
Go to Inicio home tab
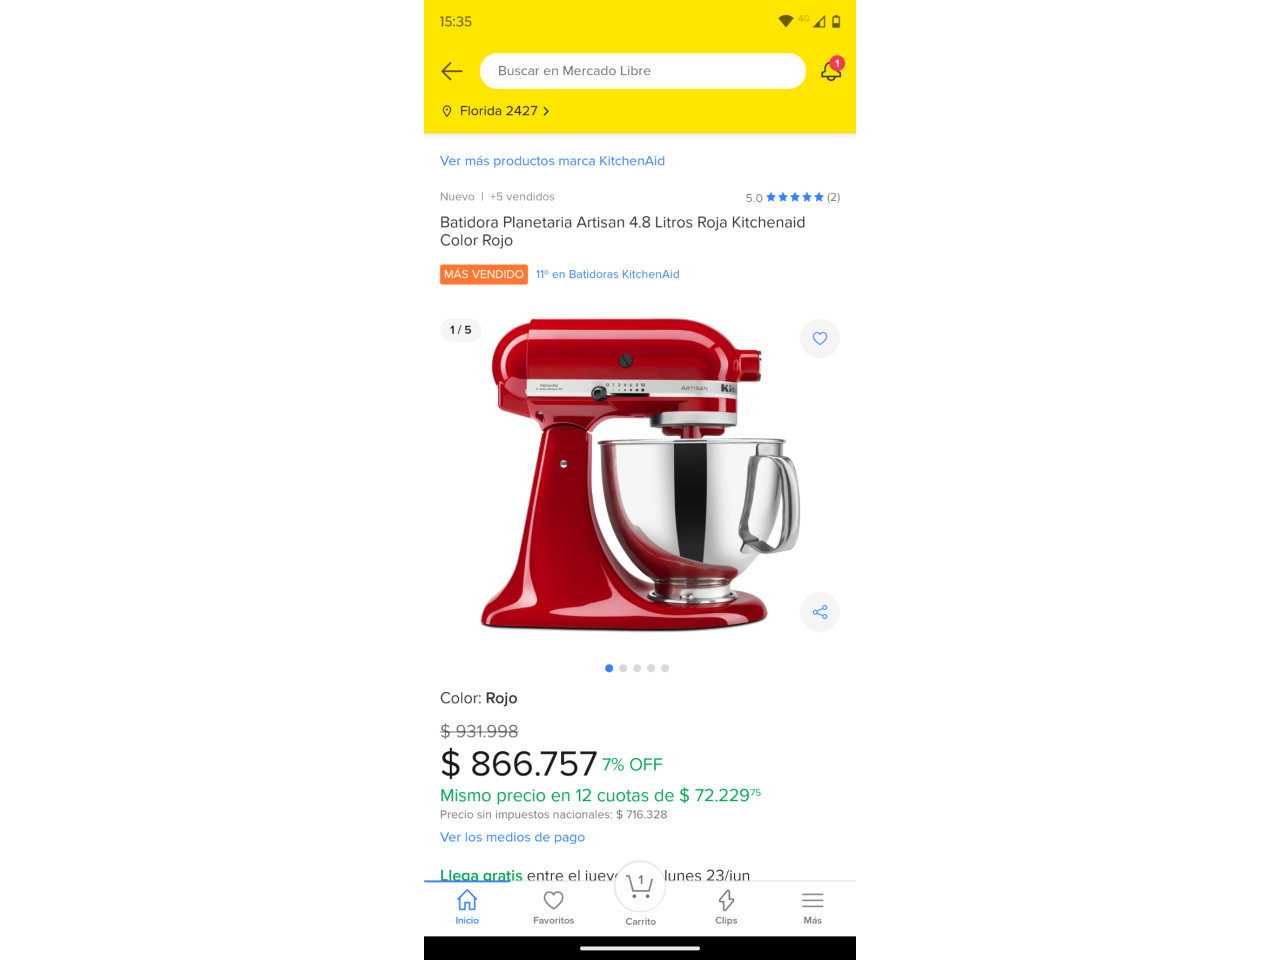467,907
